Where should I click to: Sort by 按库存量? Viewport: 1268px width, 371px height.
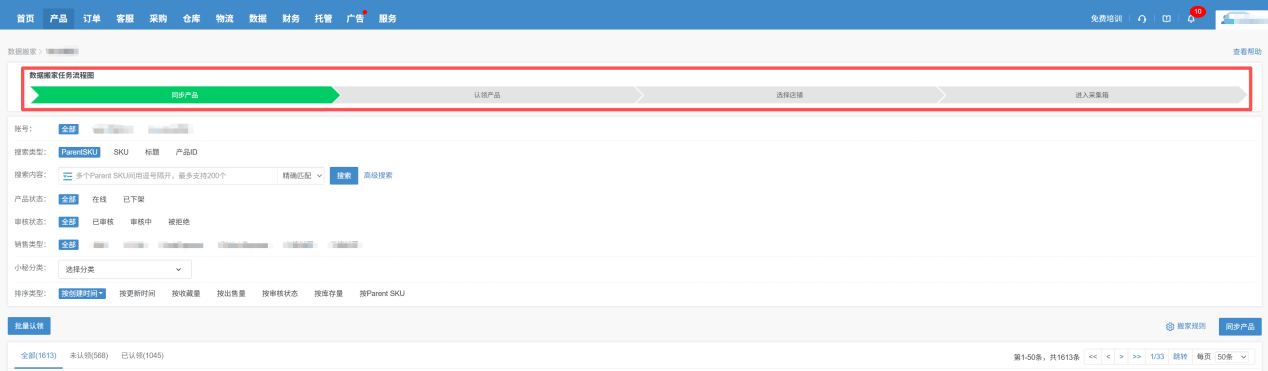point(328,293)
